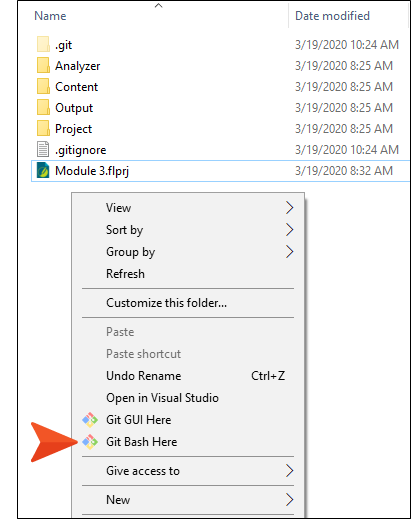The width and height of the screenshot is (411, 519).
Task: Expand the View submenu arrow
Action: click(x=289, y=208)
